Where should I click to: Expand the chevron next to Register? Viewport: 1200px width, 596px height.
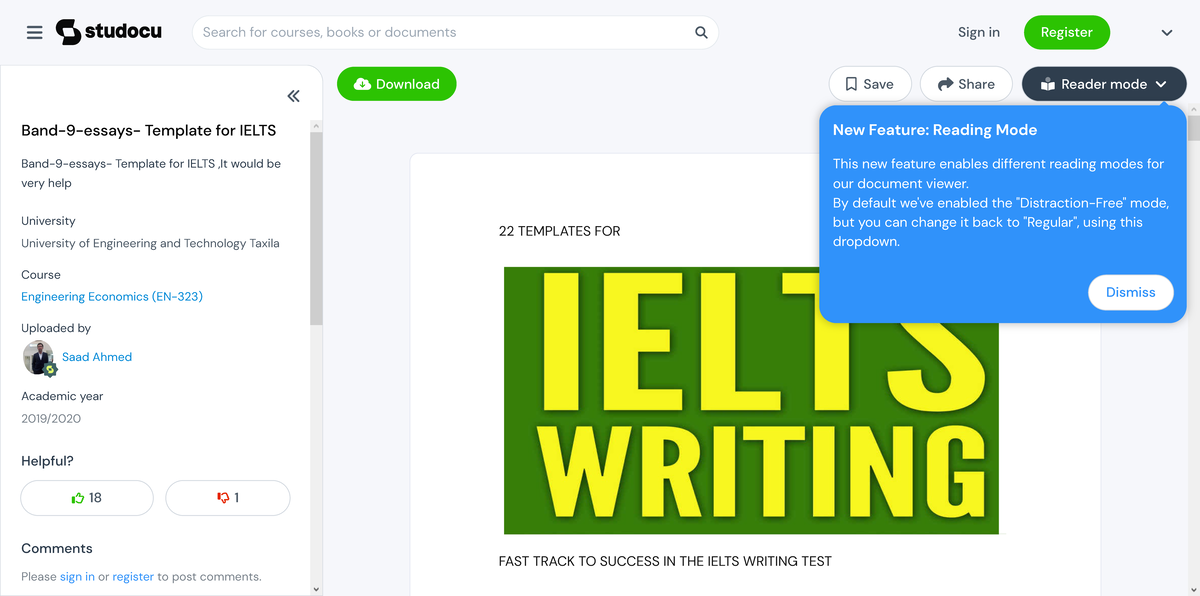1166,32
